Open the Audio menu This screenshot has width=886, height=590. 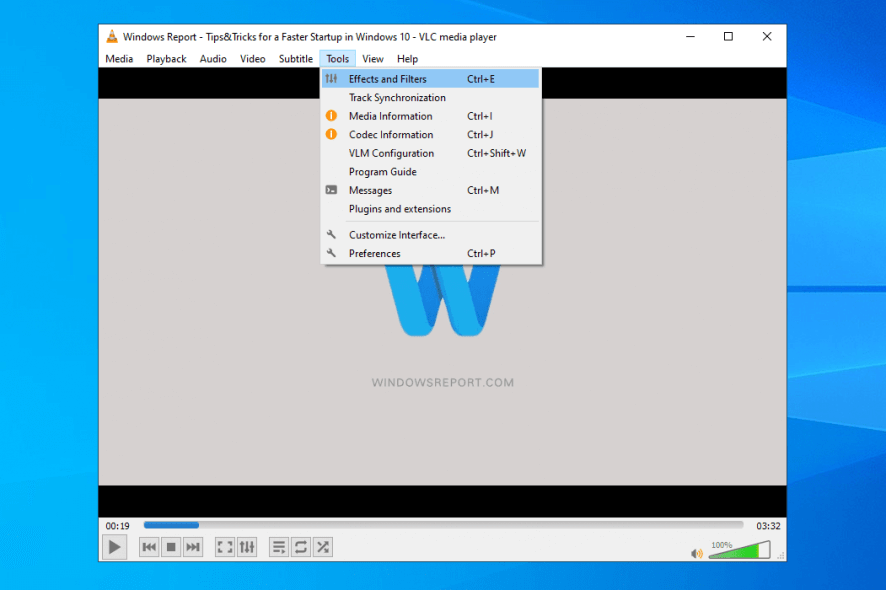213,59
